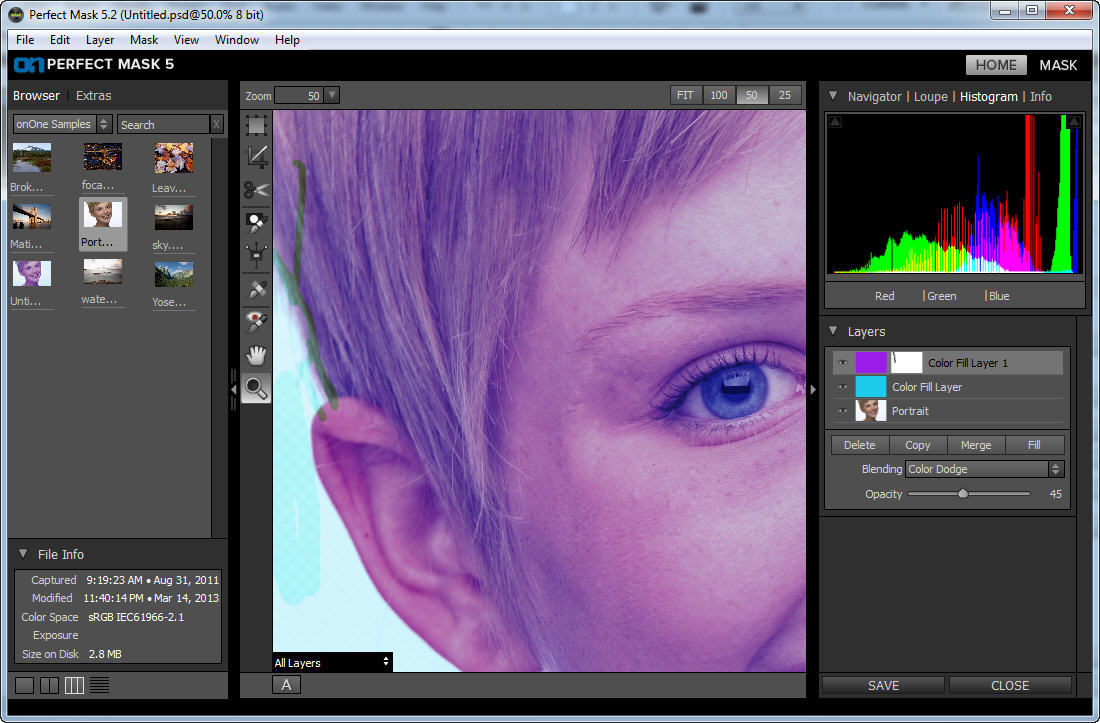
Task: Select the Zoom magnifier tool
Action: click(256, 388)
